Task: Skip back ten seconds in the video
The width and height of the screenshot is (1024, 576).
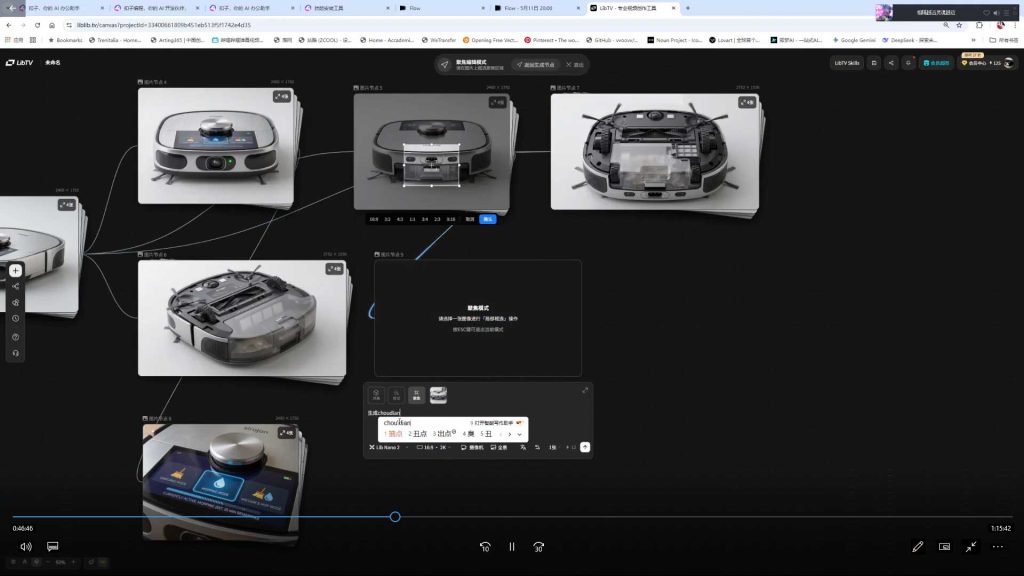Action: pyautogui.click(x=485, y=547)
